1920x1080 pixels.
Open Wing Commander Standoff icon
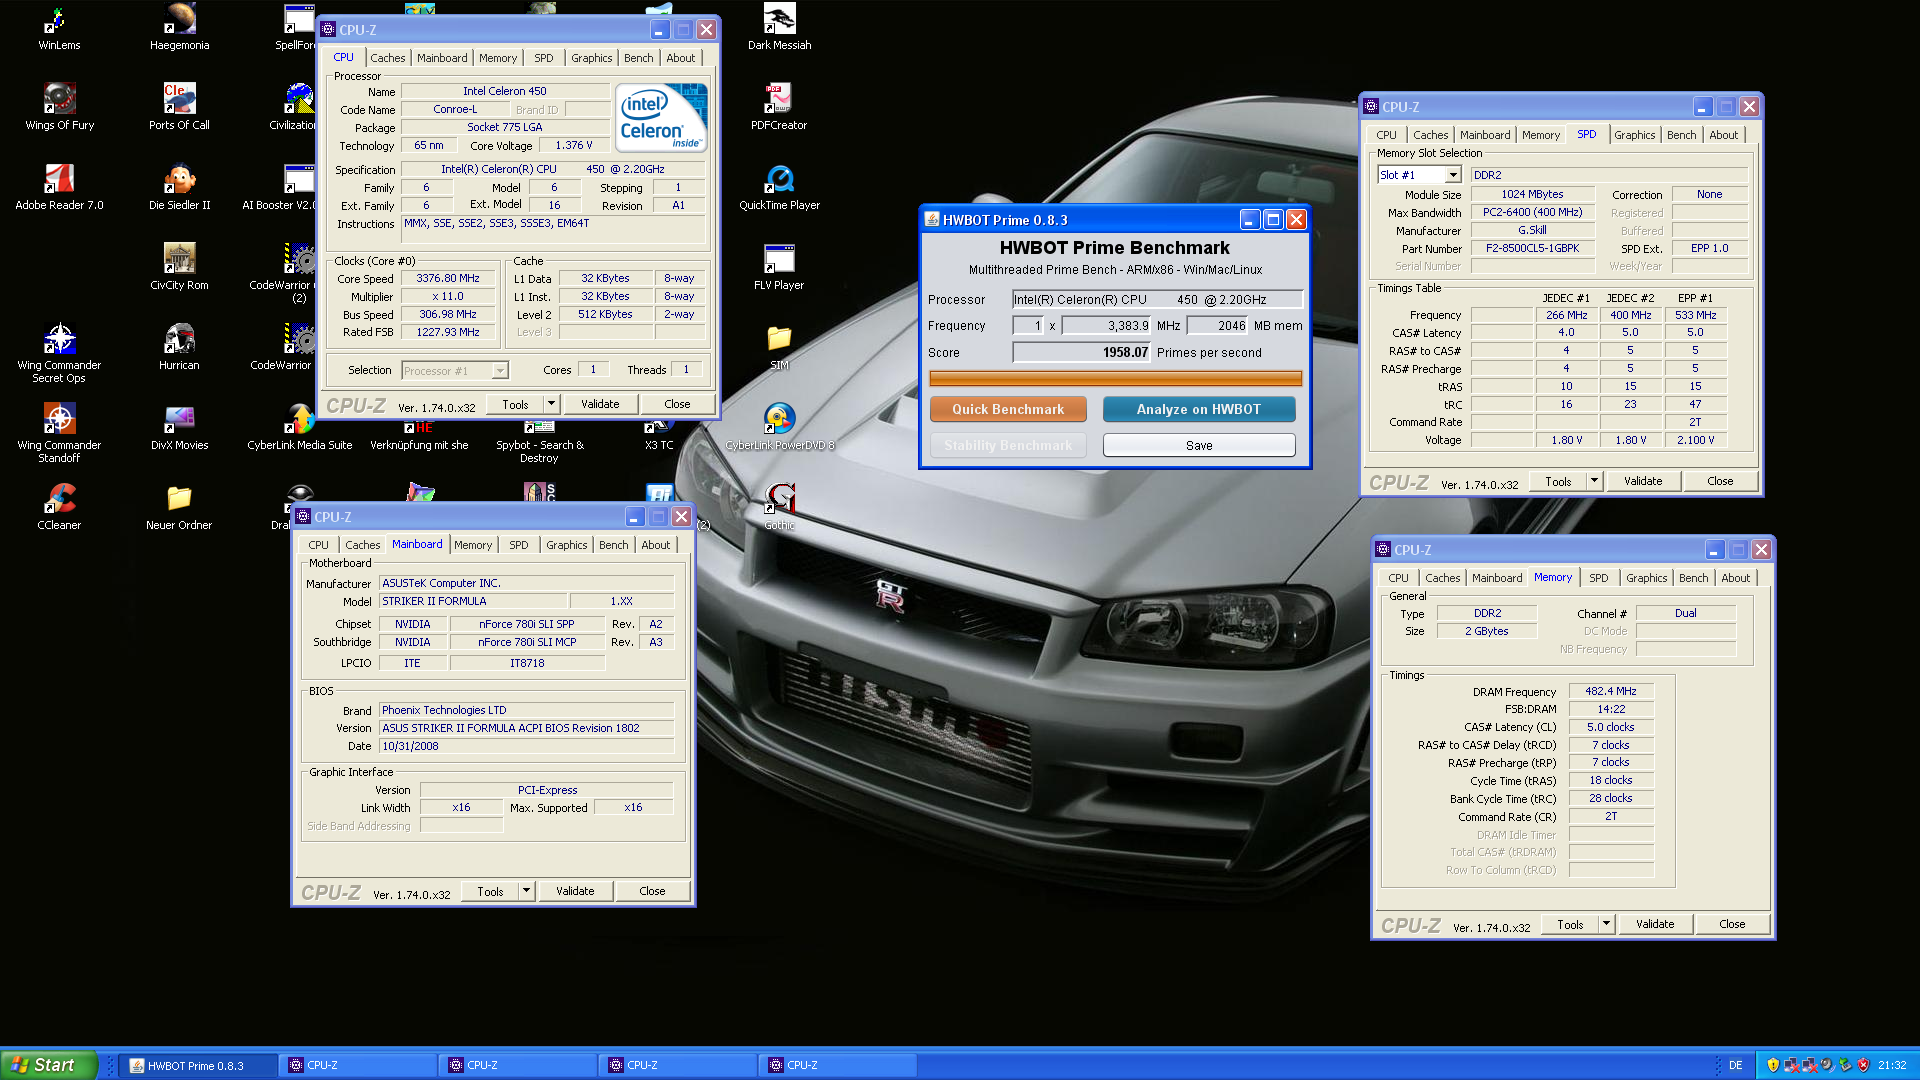[59, 433]
